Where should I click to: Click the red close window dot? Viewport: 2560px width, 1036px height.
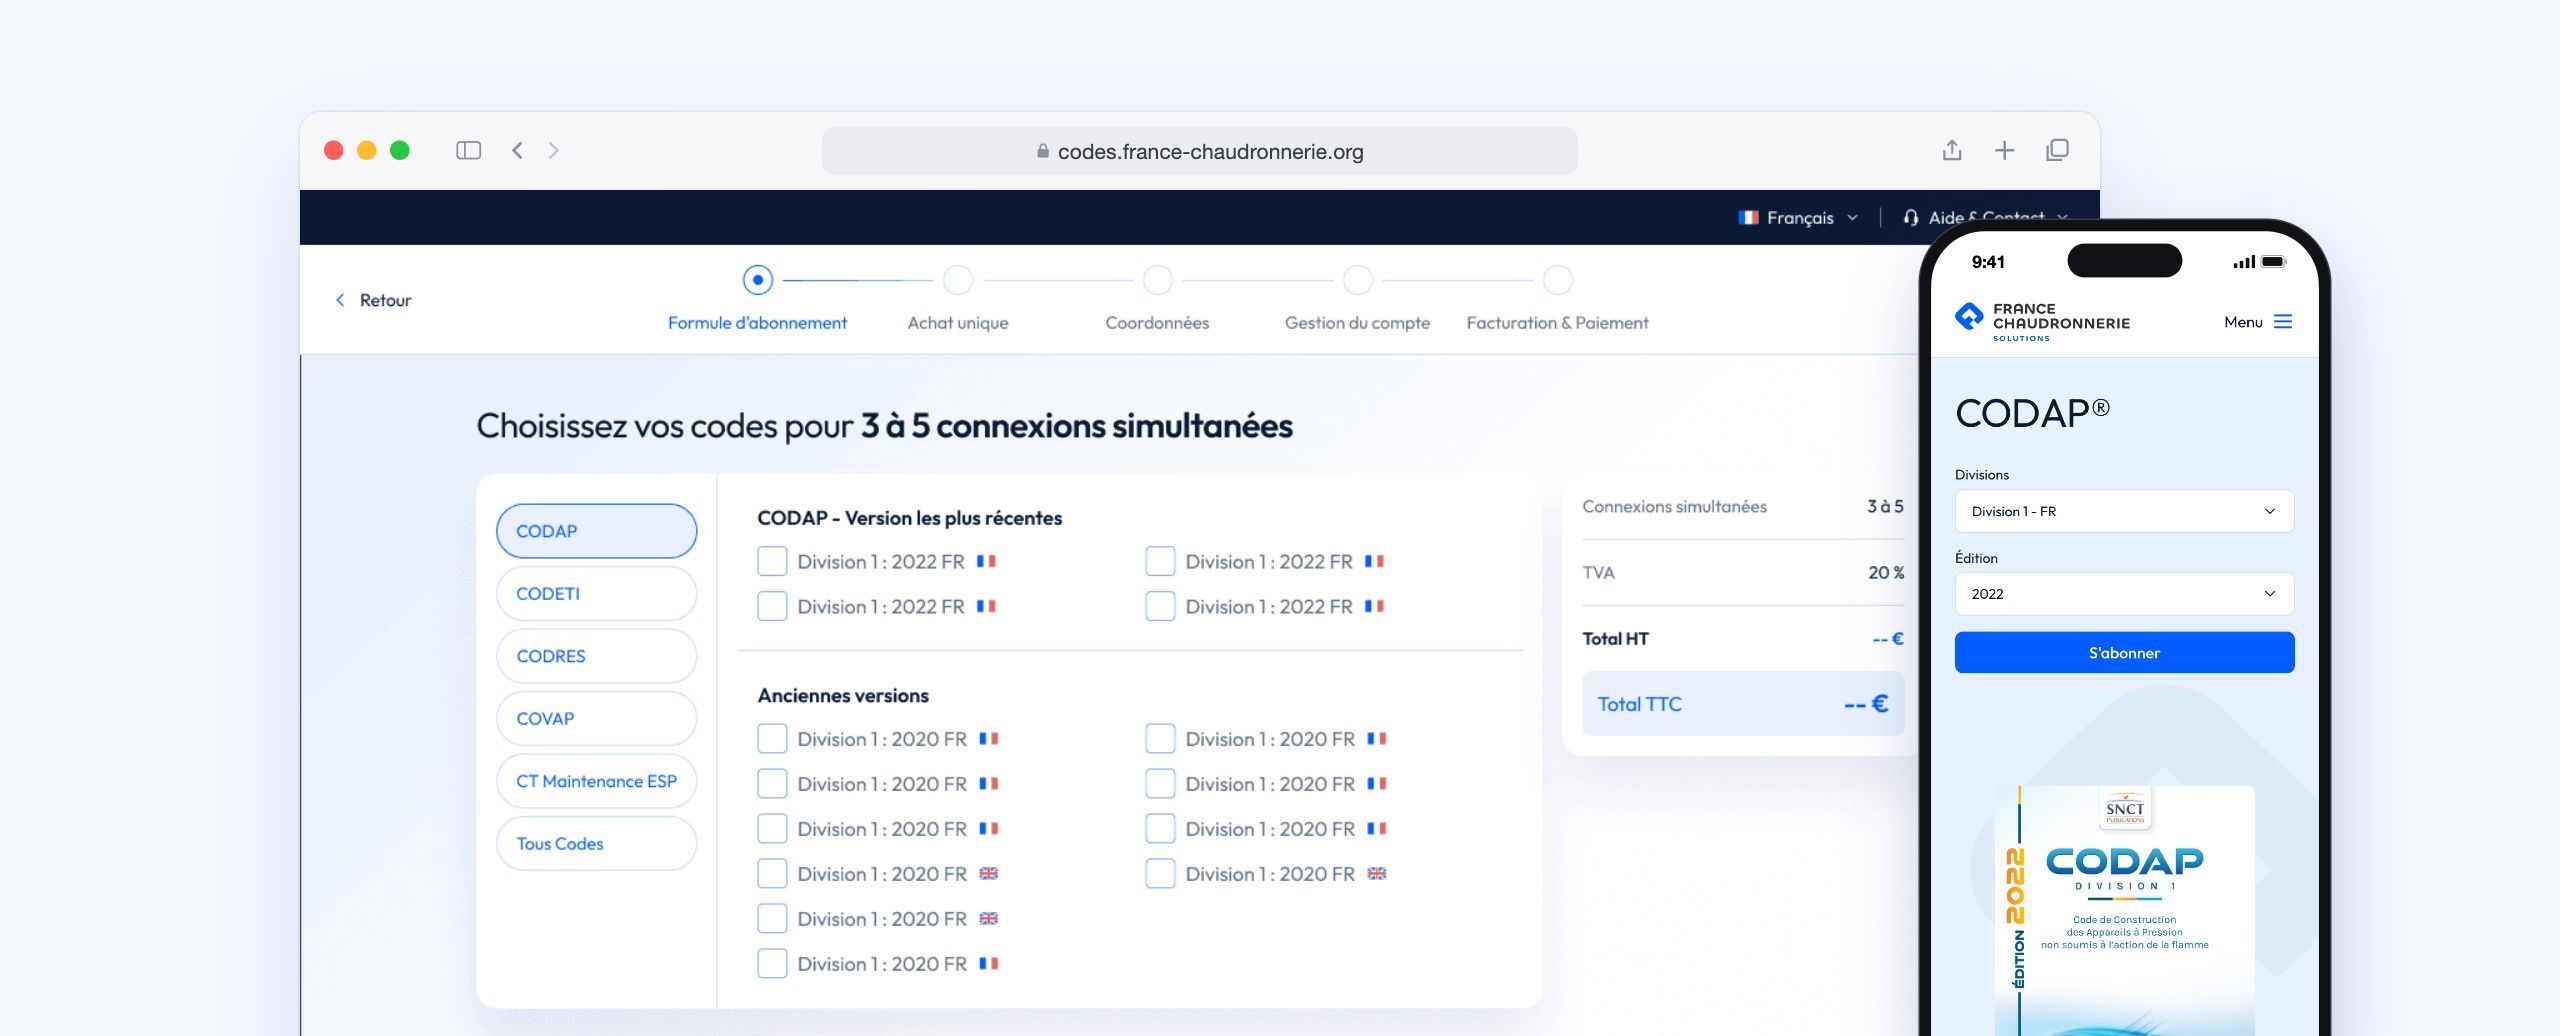(x=334, y=150)
